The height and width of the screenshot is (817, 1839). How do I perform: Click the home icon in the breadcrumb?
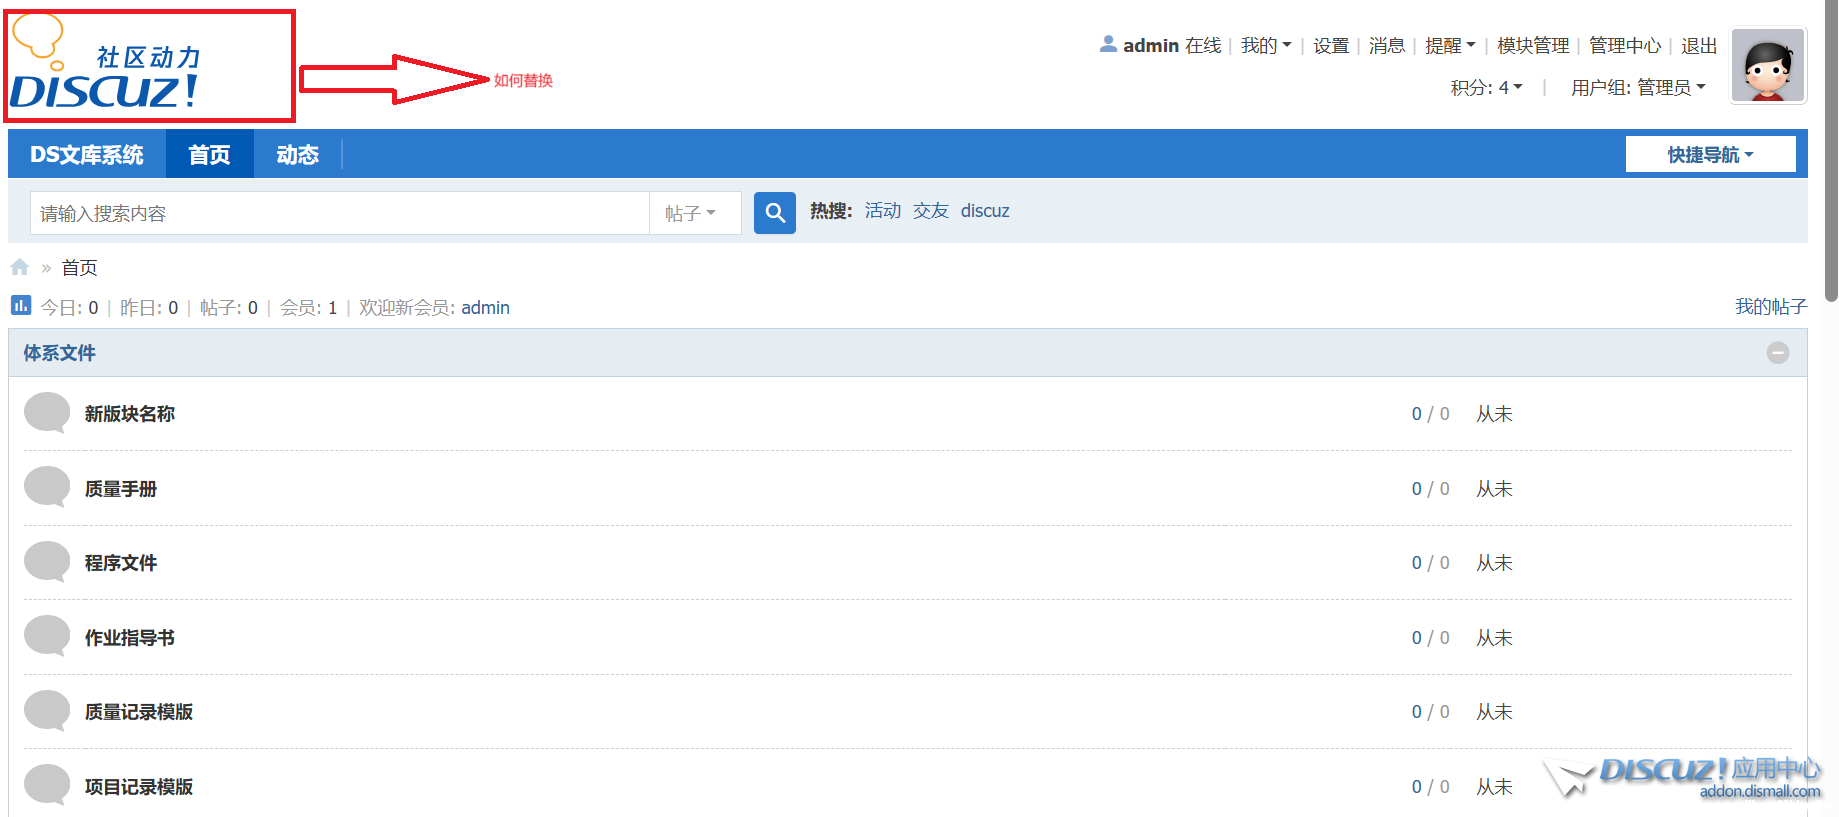click(x=20, y=267)
